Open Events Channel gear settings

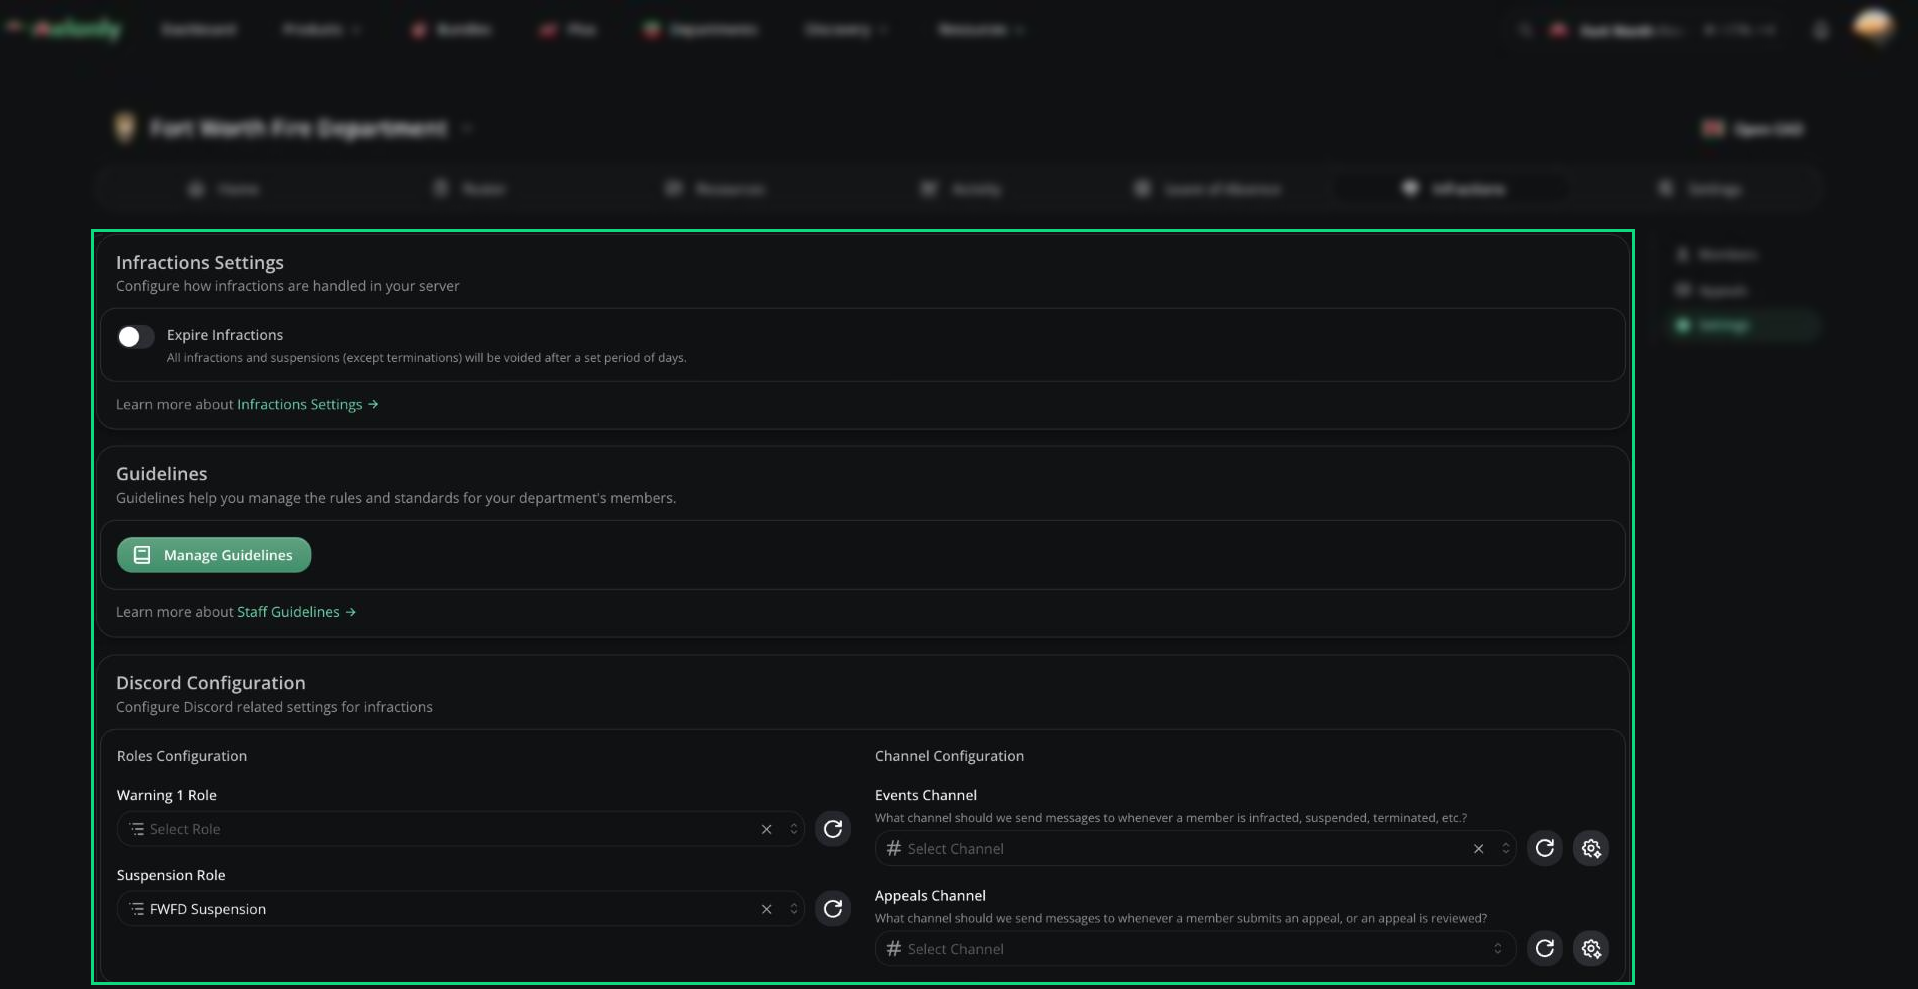[1591, 848]
